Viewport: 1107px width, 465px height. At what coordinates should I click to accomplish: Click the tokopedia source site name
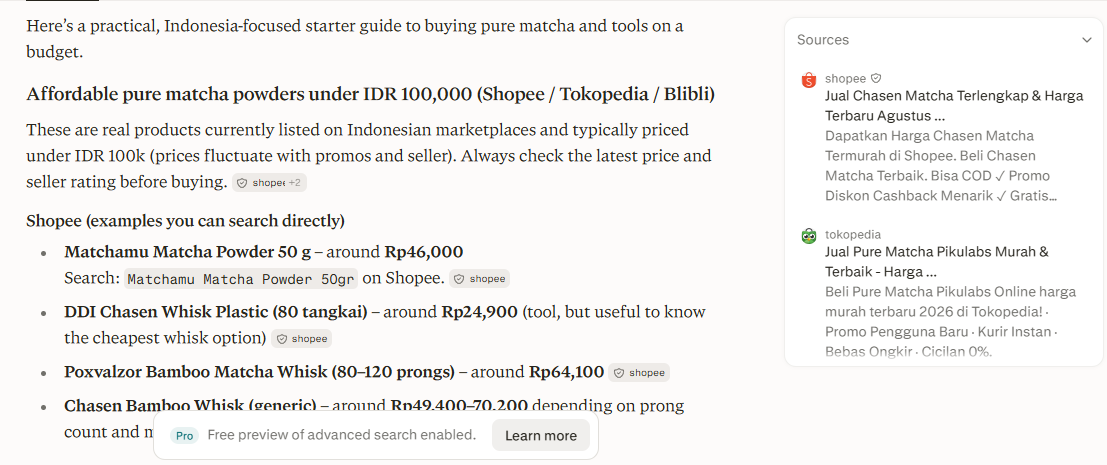pyautogui.click(x=853, y=234)
